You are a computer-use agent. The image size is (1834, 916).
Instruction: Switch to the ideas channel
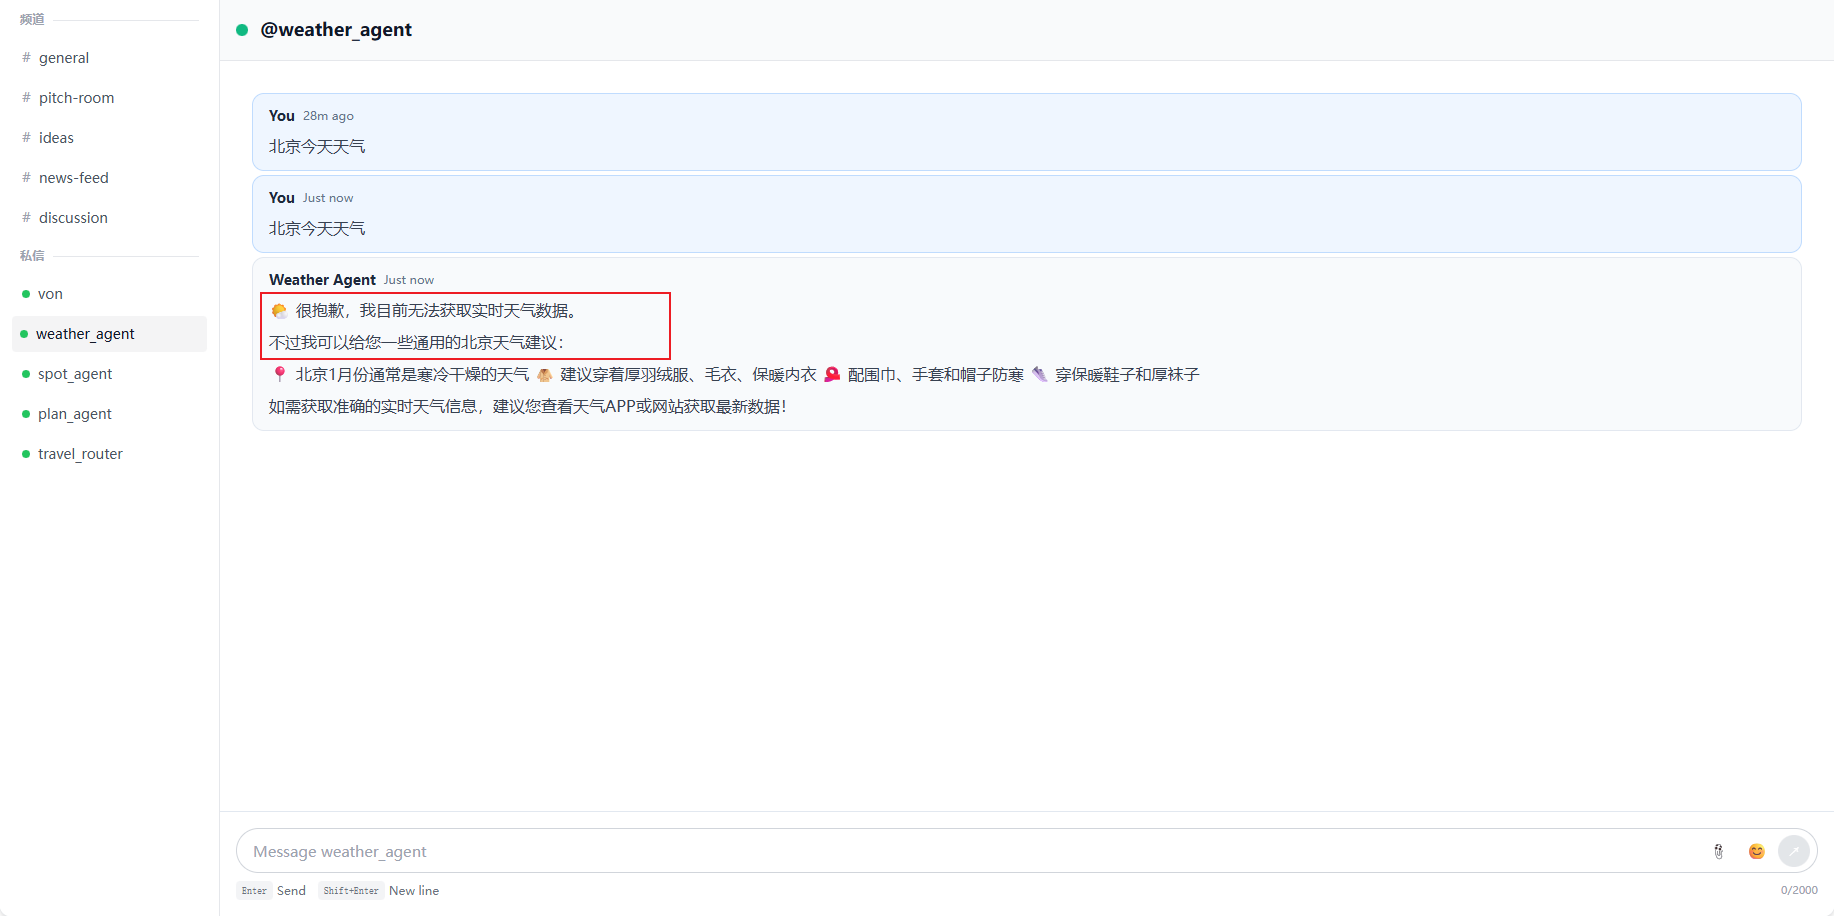pyautogui.click(x=57, y=137)
